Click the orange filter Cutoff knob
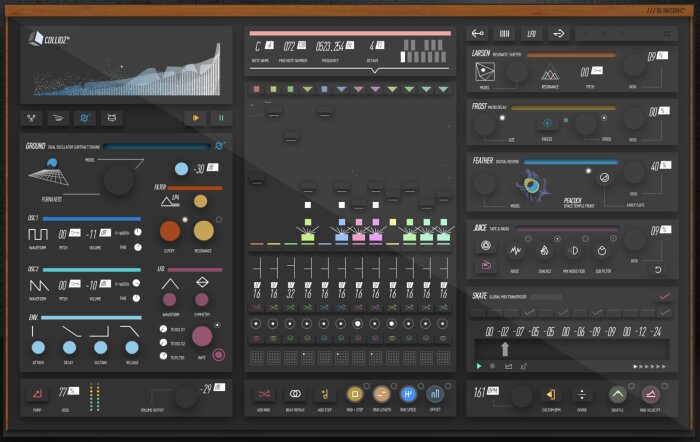The height and width of the screenshot is (442, 700). 170,231
